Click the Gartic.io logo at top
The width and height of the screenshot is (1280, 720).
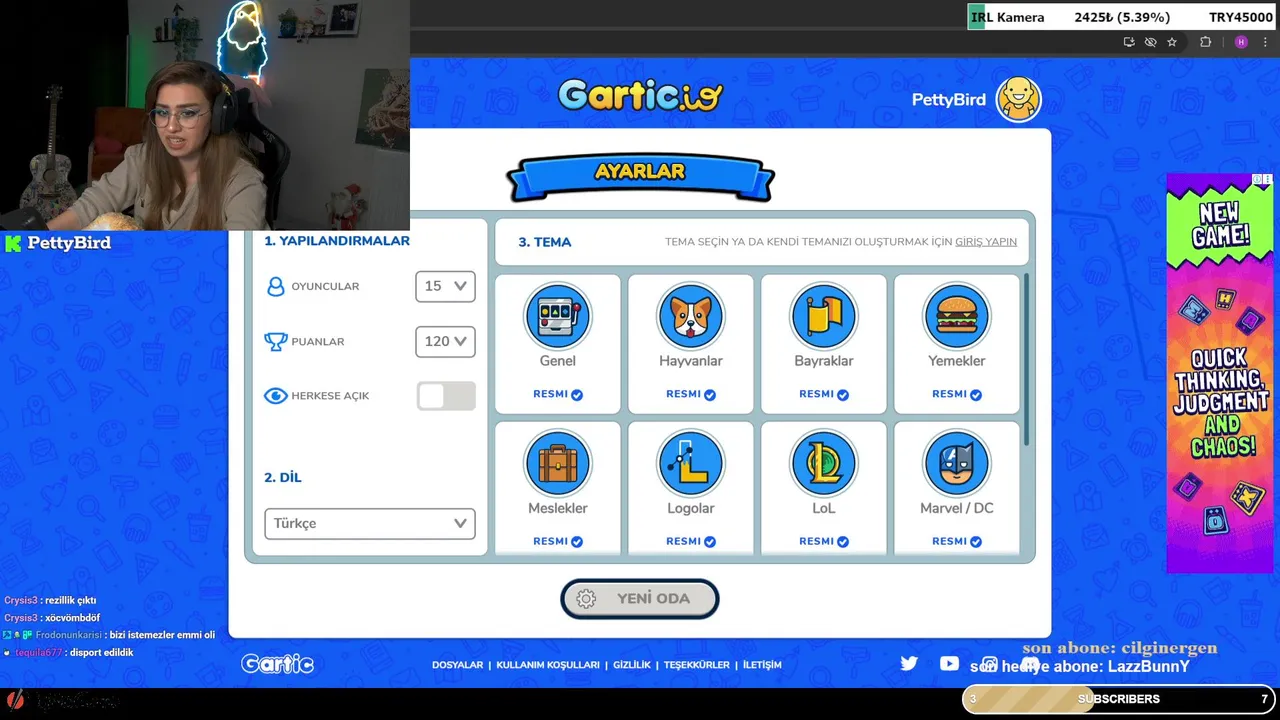click(x=640, y=96)
